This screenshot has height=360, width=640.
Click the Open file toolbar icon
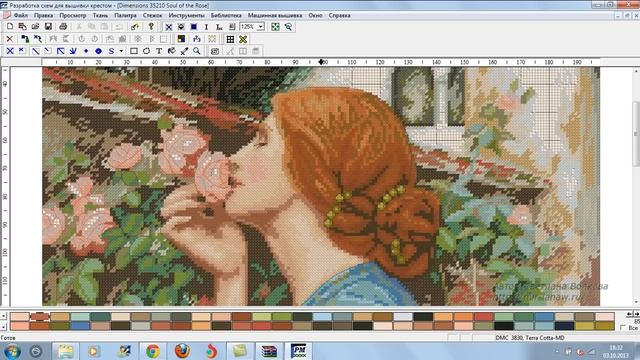coord(35,27)
